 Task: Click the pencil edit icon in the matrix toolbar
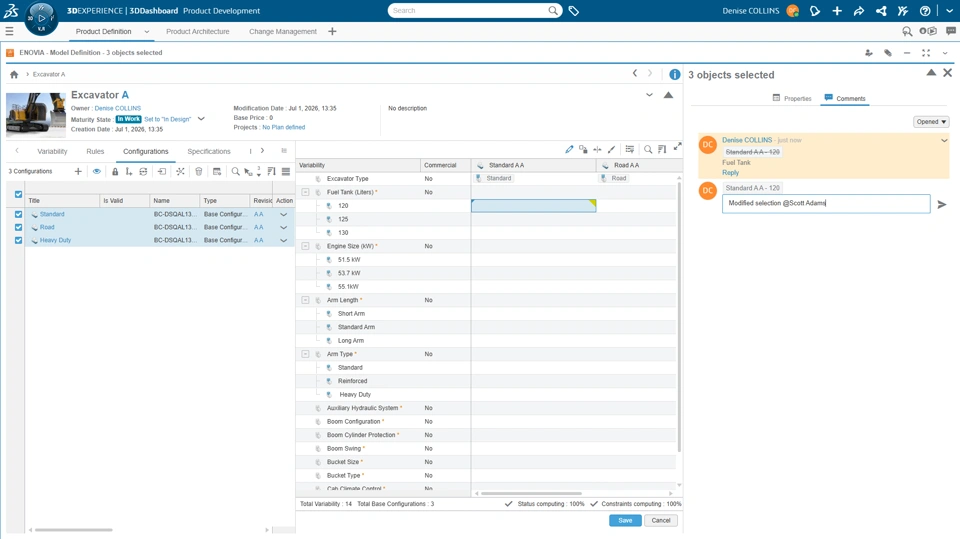coord(569,149)
